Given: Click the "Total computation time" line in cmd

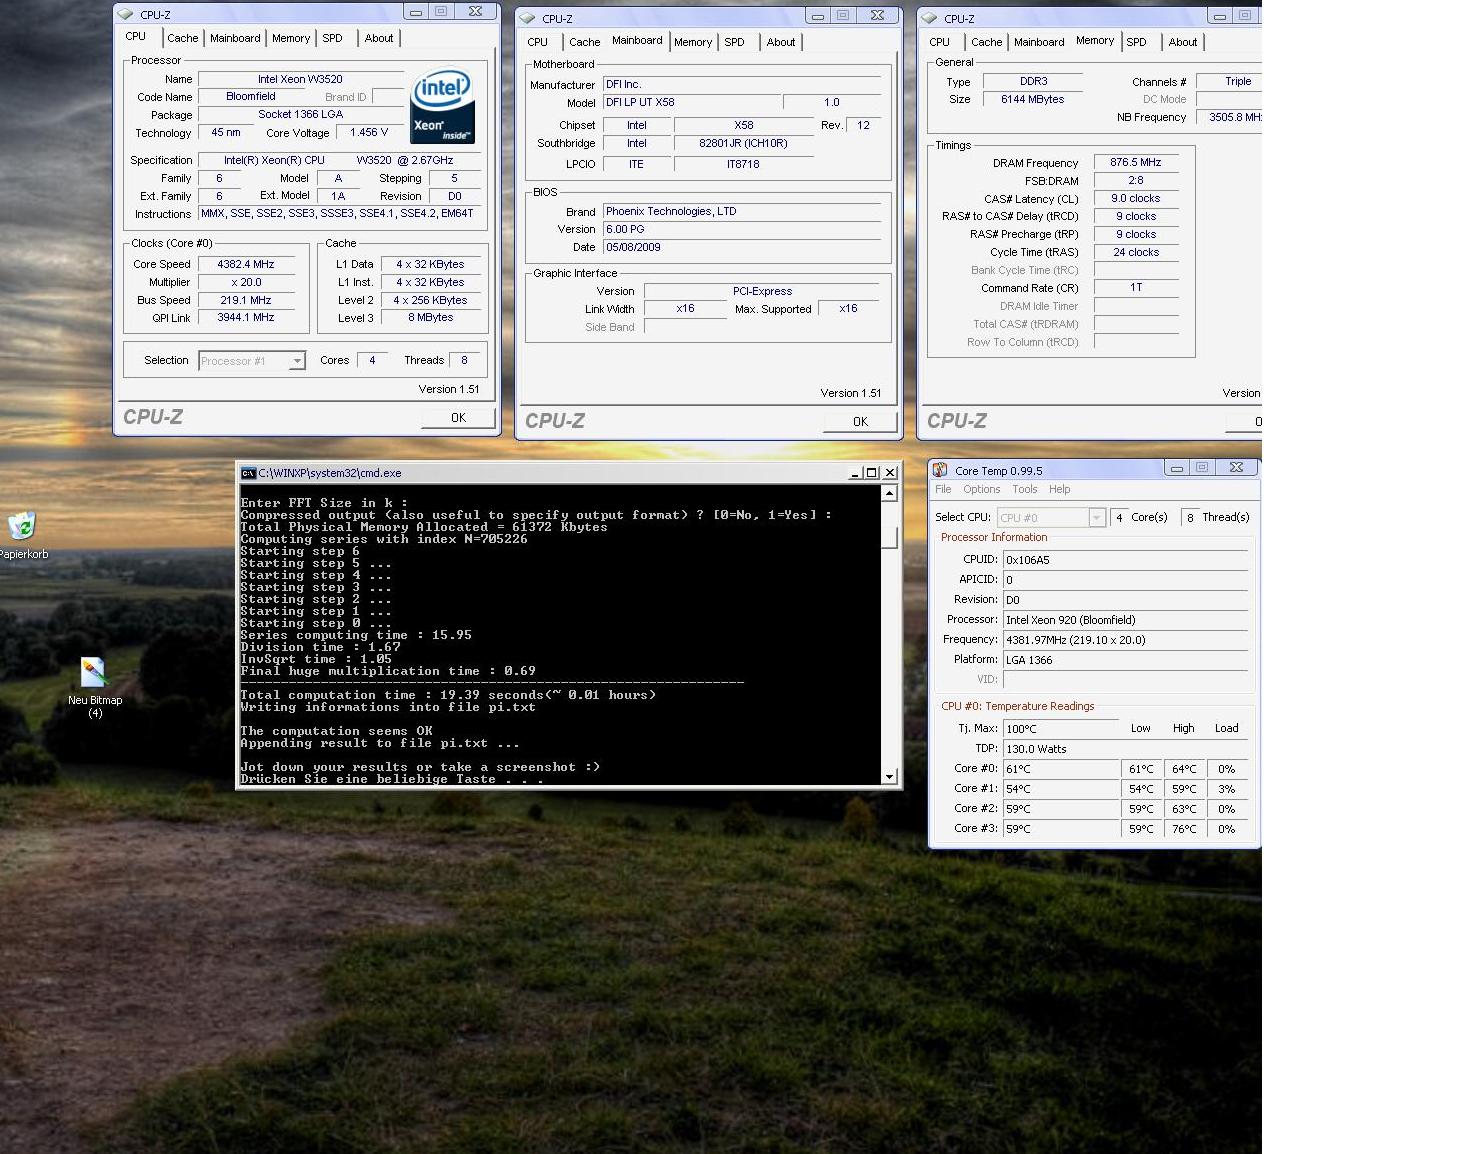Looking at the screenshot, I should tap(448, 695).
